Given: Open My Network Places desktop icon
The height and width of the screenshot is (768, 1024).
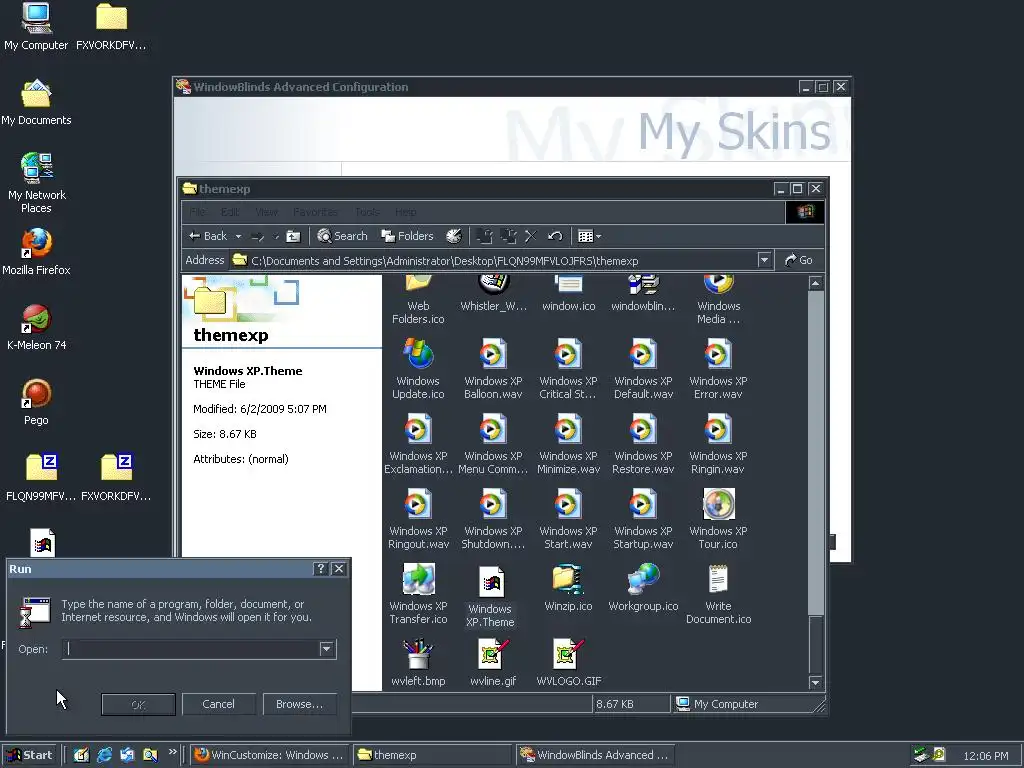Looking at the screenshot, I should point(37,183).
